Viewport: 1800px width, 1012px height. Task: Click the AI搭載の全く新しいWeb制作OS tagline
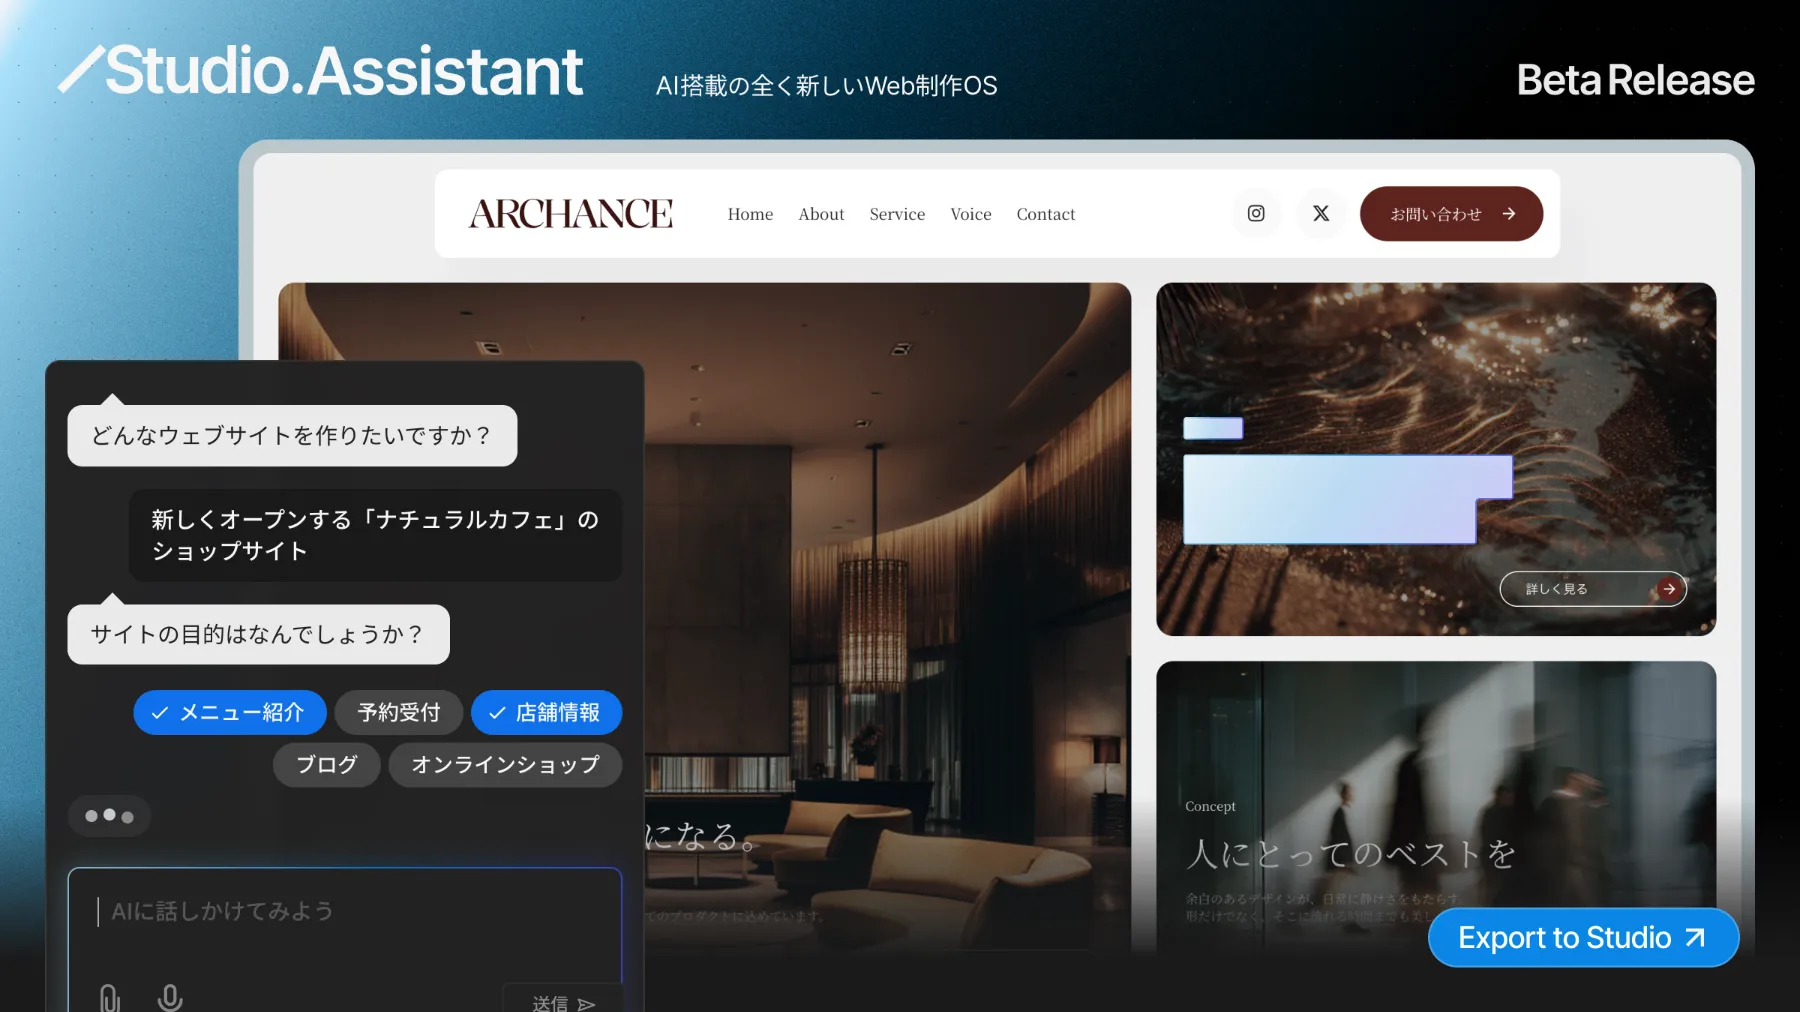coord(827,86)
